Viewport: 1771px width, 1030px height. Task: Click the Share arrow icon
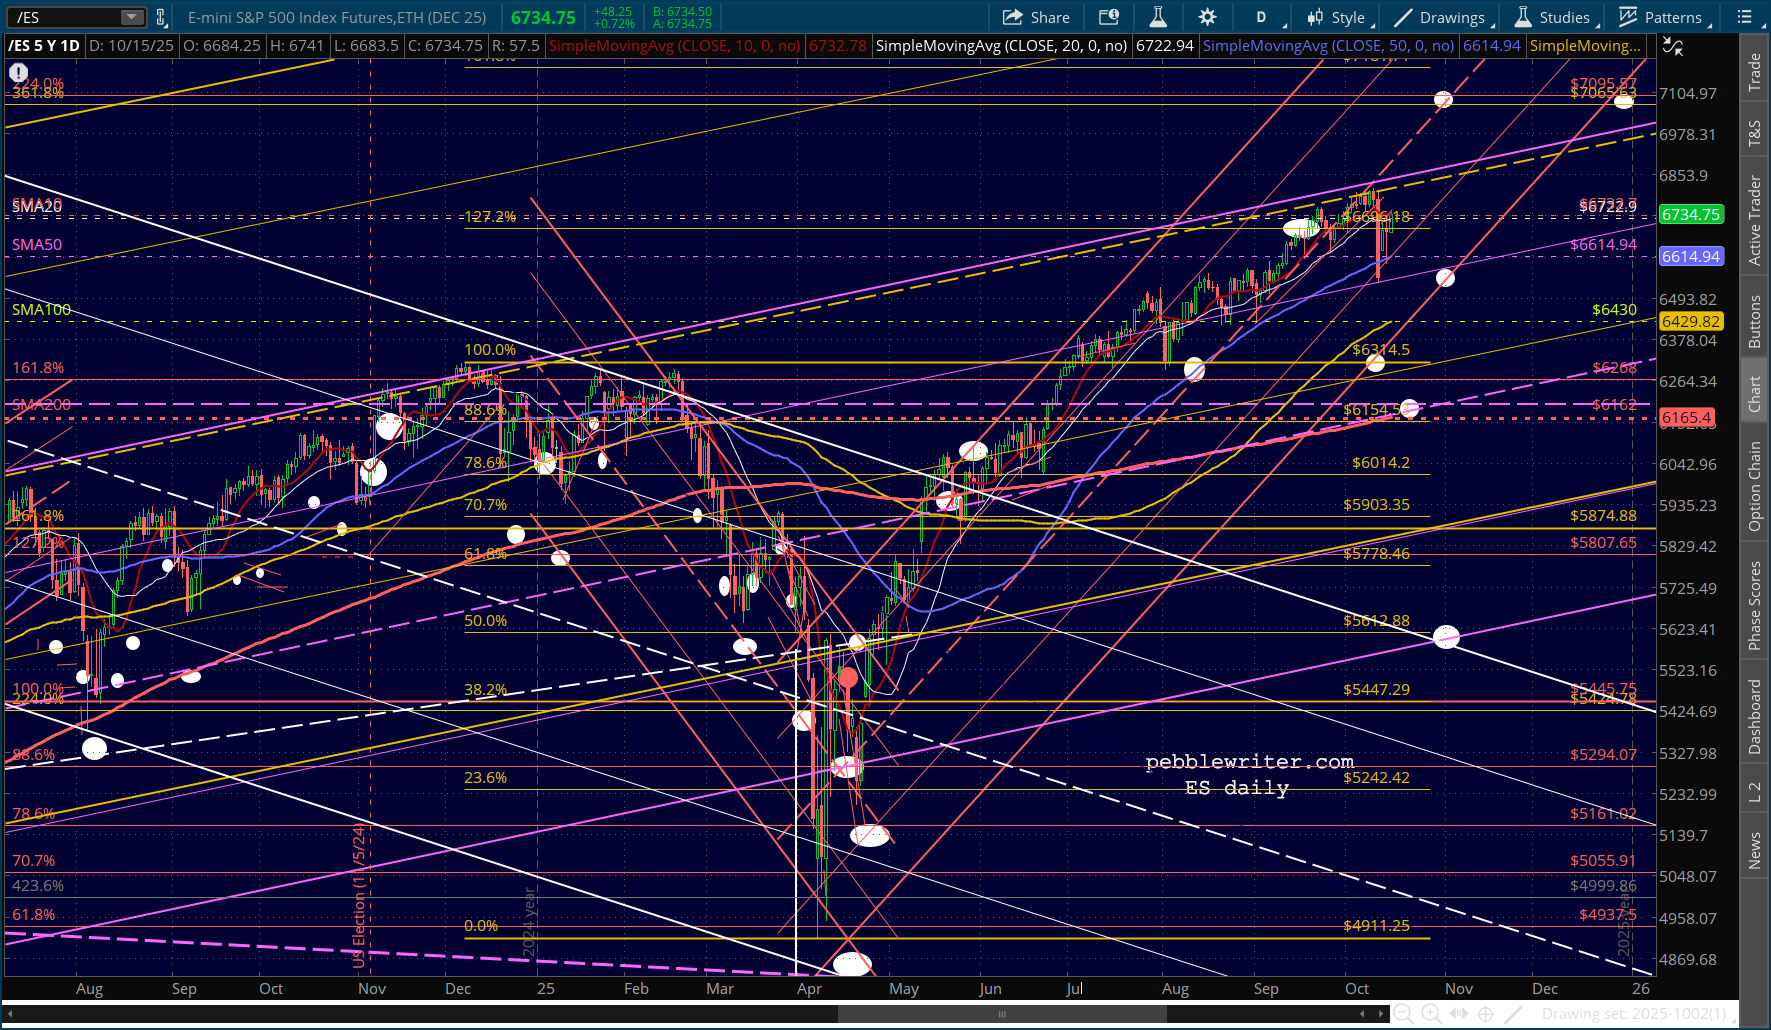click(x=1012, y=17)
